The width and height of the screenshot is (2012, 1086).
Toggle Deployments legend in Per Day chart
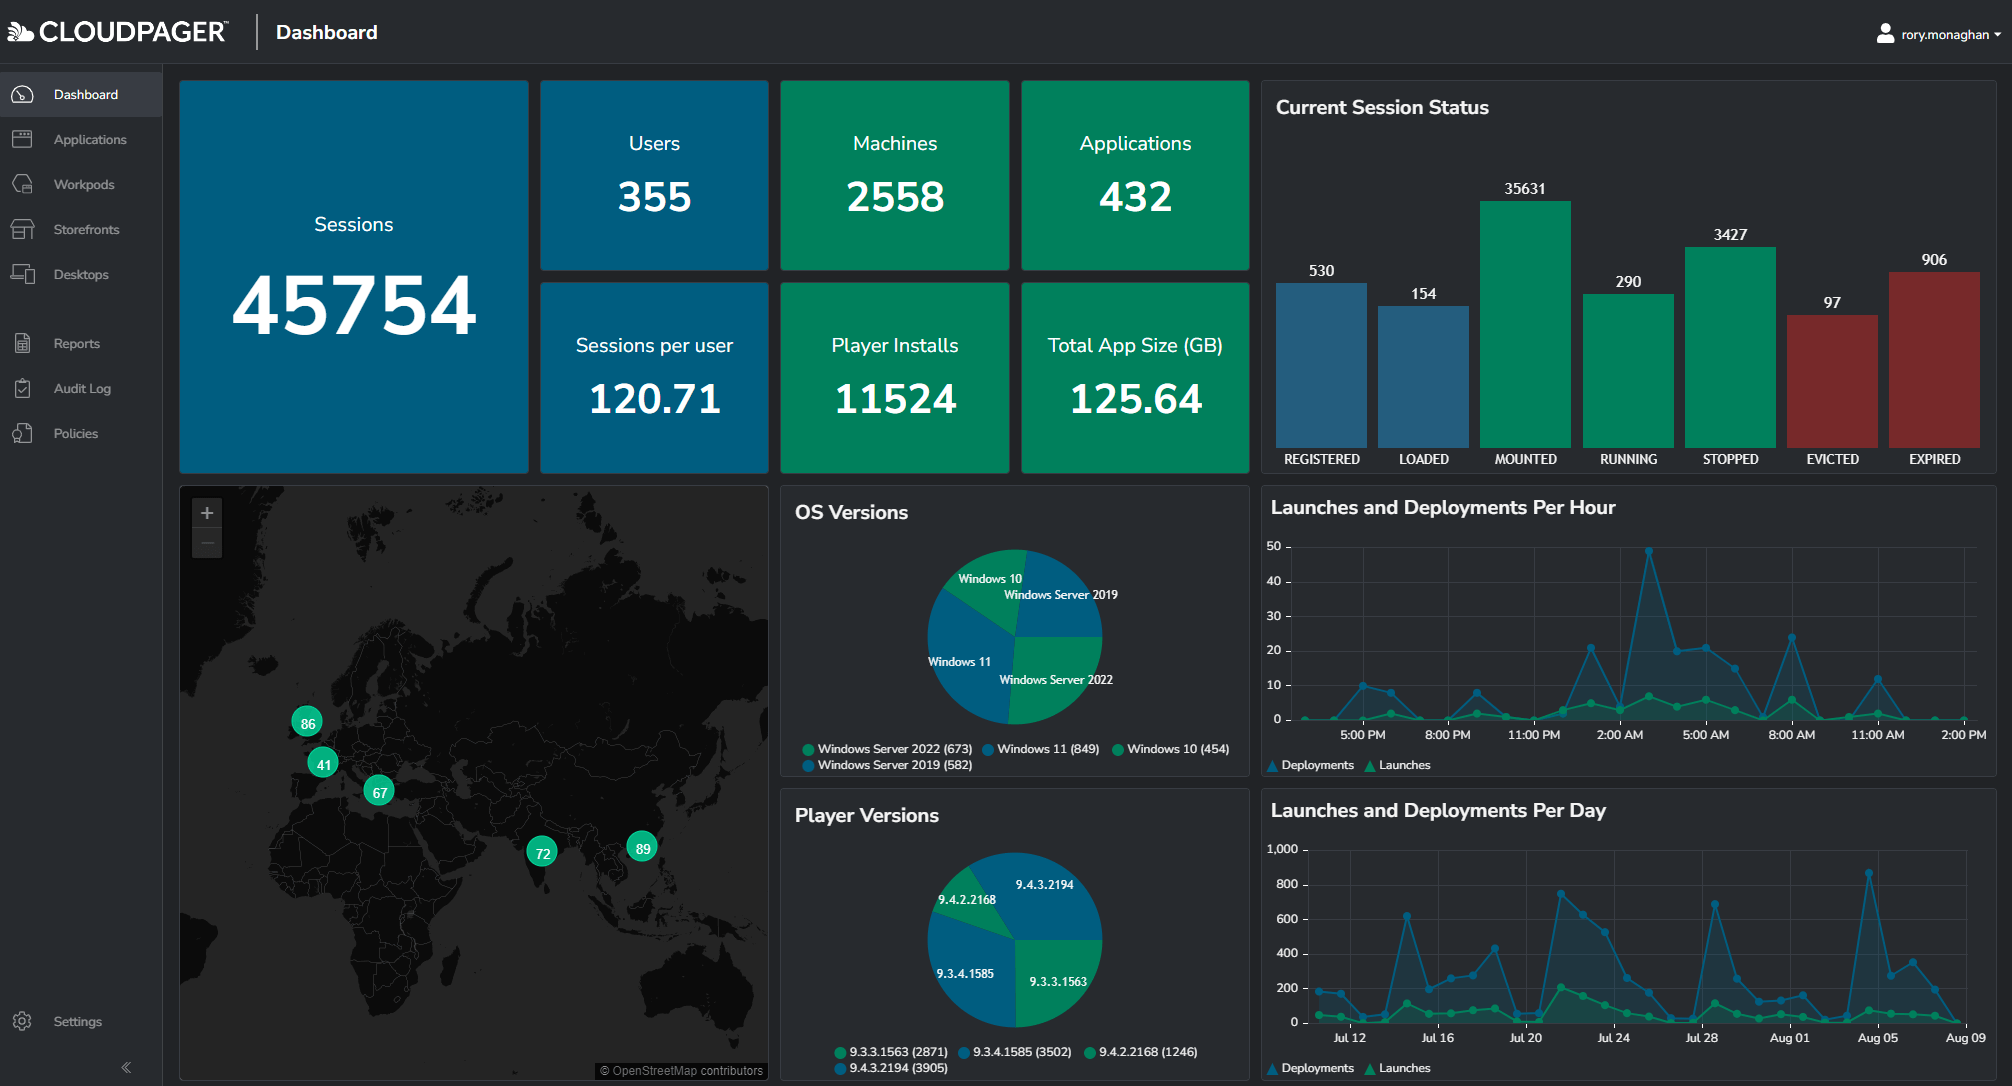click(1310, 1068)
